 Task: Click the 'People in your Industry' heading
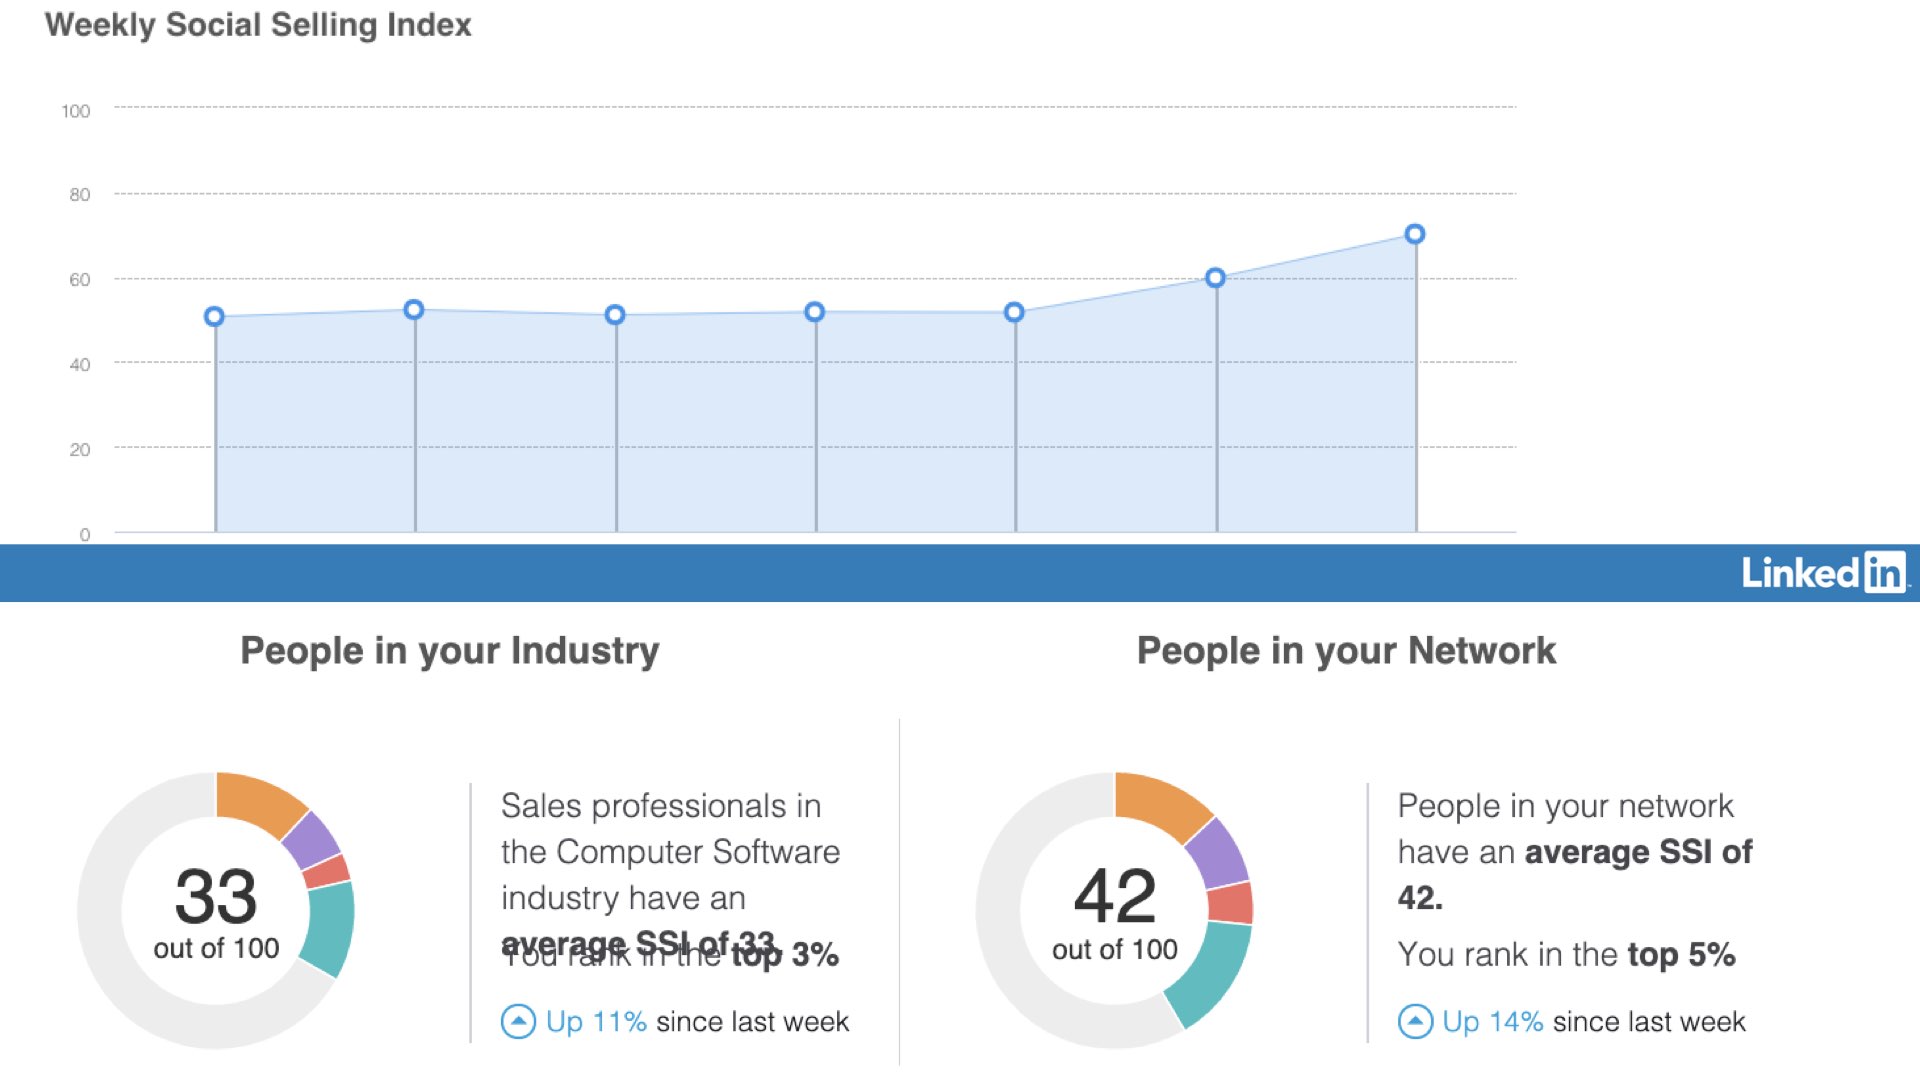[450, 651]
